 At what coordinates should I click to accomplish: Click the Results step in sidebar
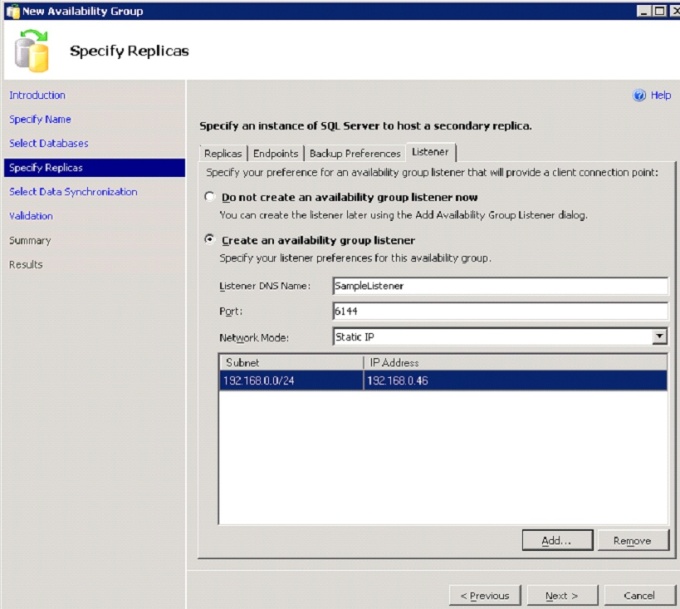(x=26, y=265)
